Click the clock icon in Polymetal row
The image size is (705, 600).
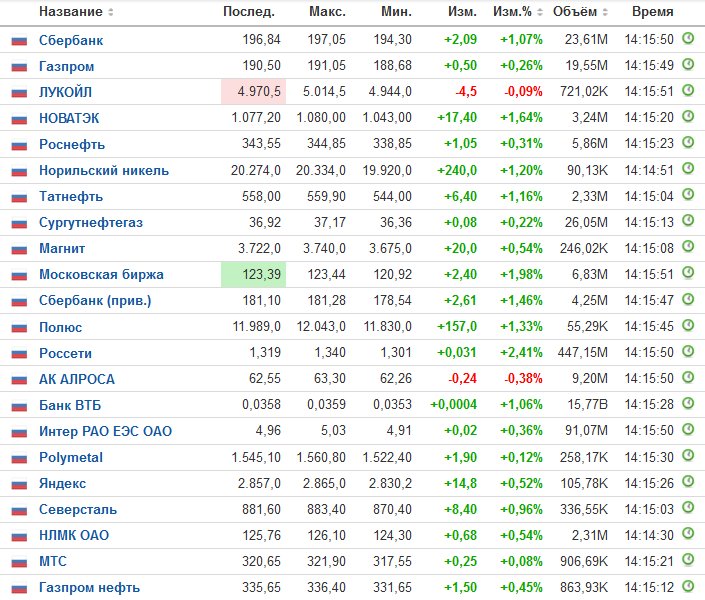click(688, 456)
